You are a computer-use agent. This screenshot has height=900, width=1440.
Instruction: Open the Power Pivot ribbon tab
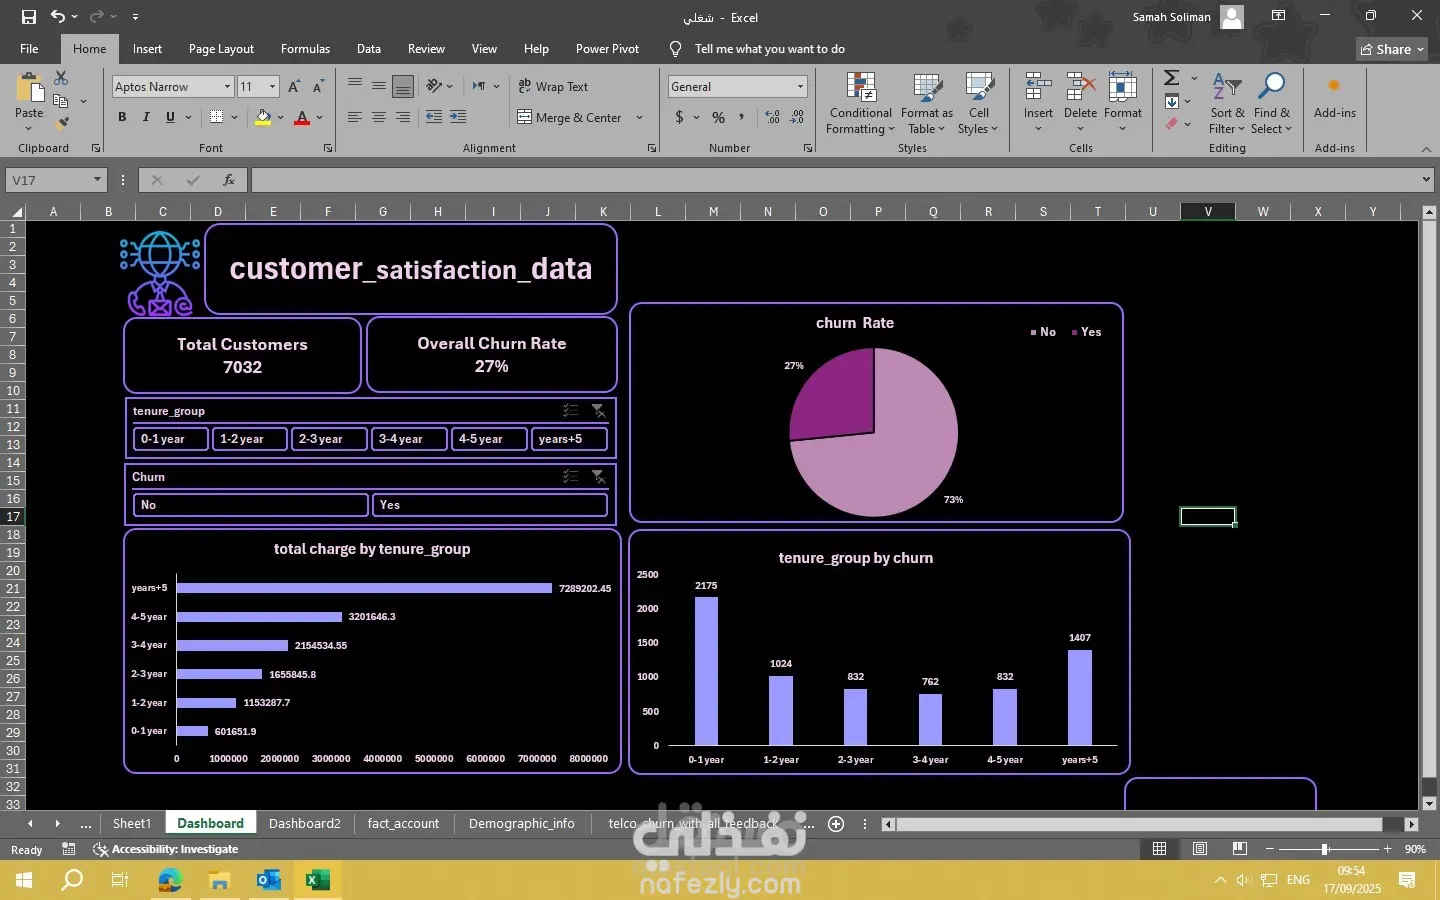(x=607, y=49)
